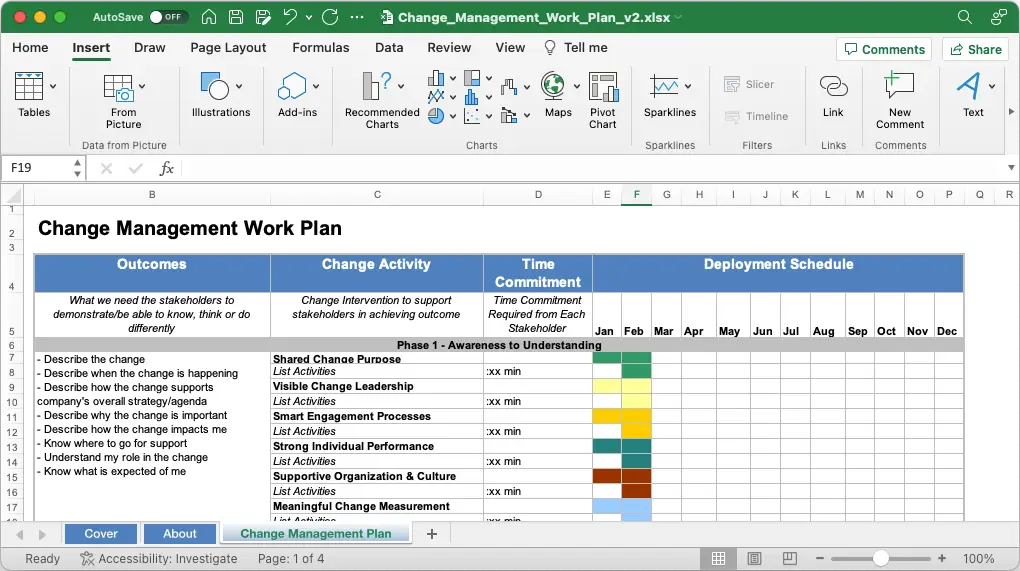Click the Tables icon
This screenshot has height=571, width=1020.
tap(29, 86)
